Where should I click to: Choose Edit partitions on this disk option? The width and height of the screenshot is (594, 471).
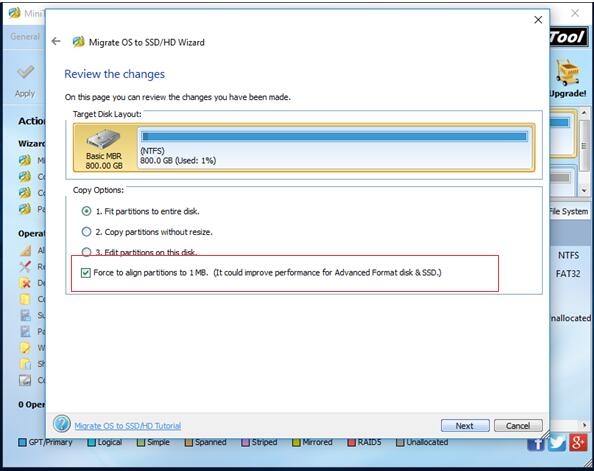coord(86,252)
